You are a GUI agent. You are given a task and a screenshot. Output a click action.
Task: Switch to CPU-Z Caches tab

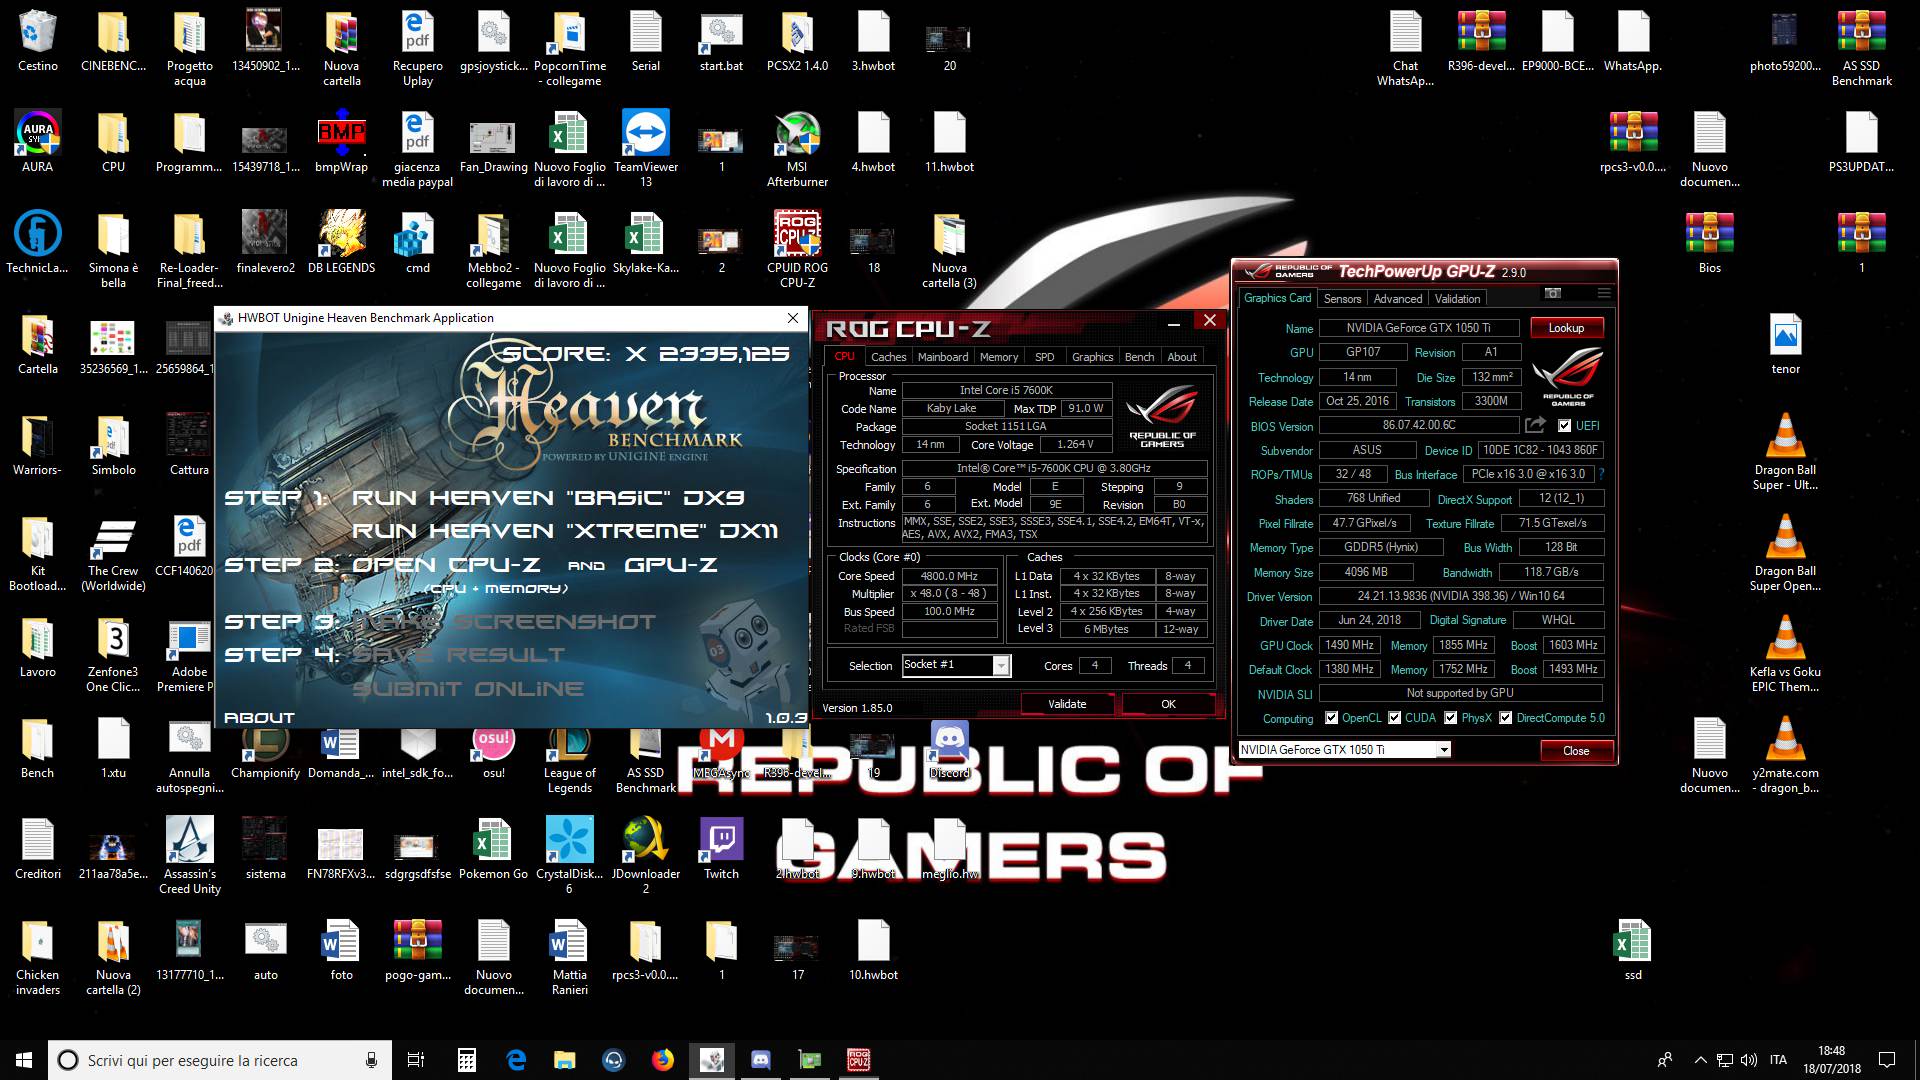click(888, 357)
